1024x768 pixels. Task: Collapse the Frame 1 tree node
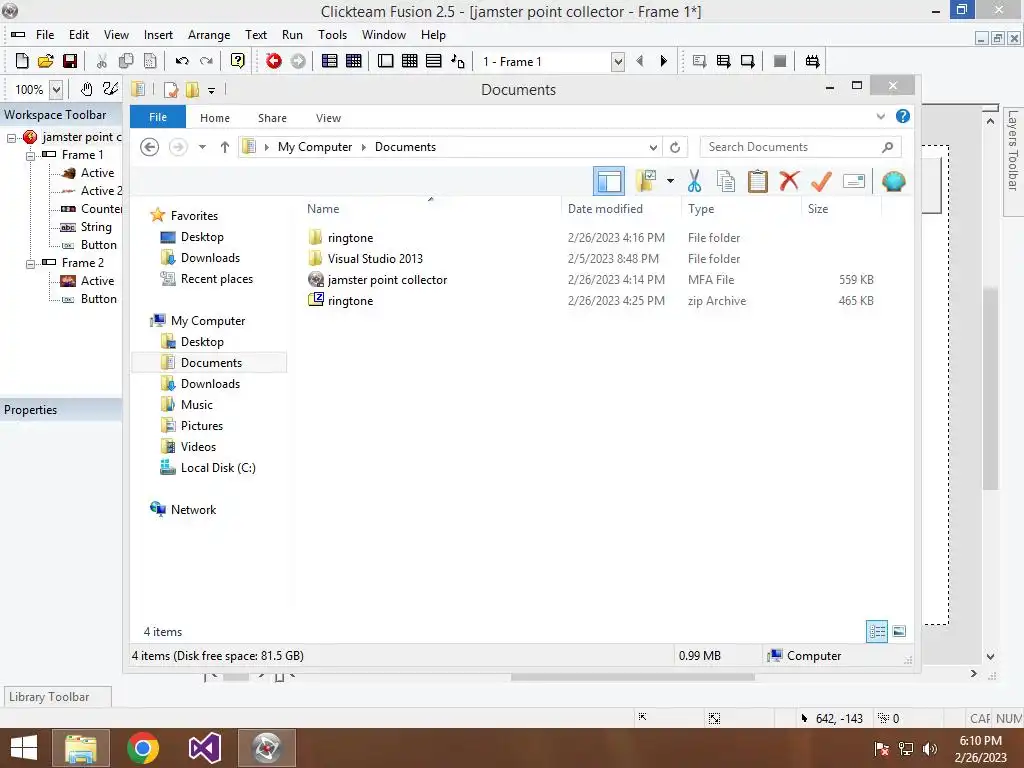click(x=30, y=156)
